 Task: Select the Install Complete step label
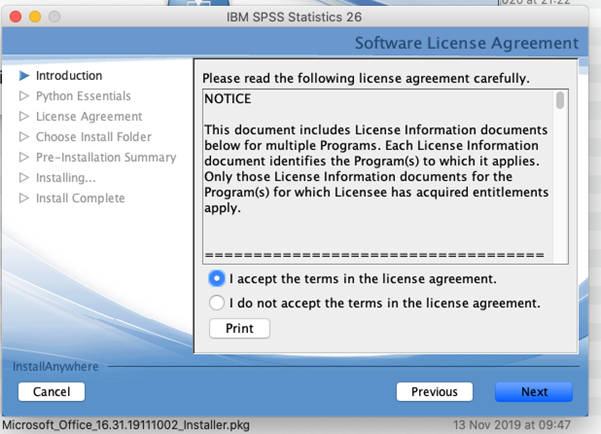[x=80, y=198]
